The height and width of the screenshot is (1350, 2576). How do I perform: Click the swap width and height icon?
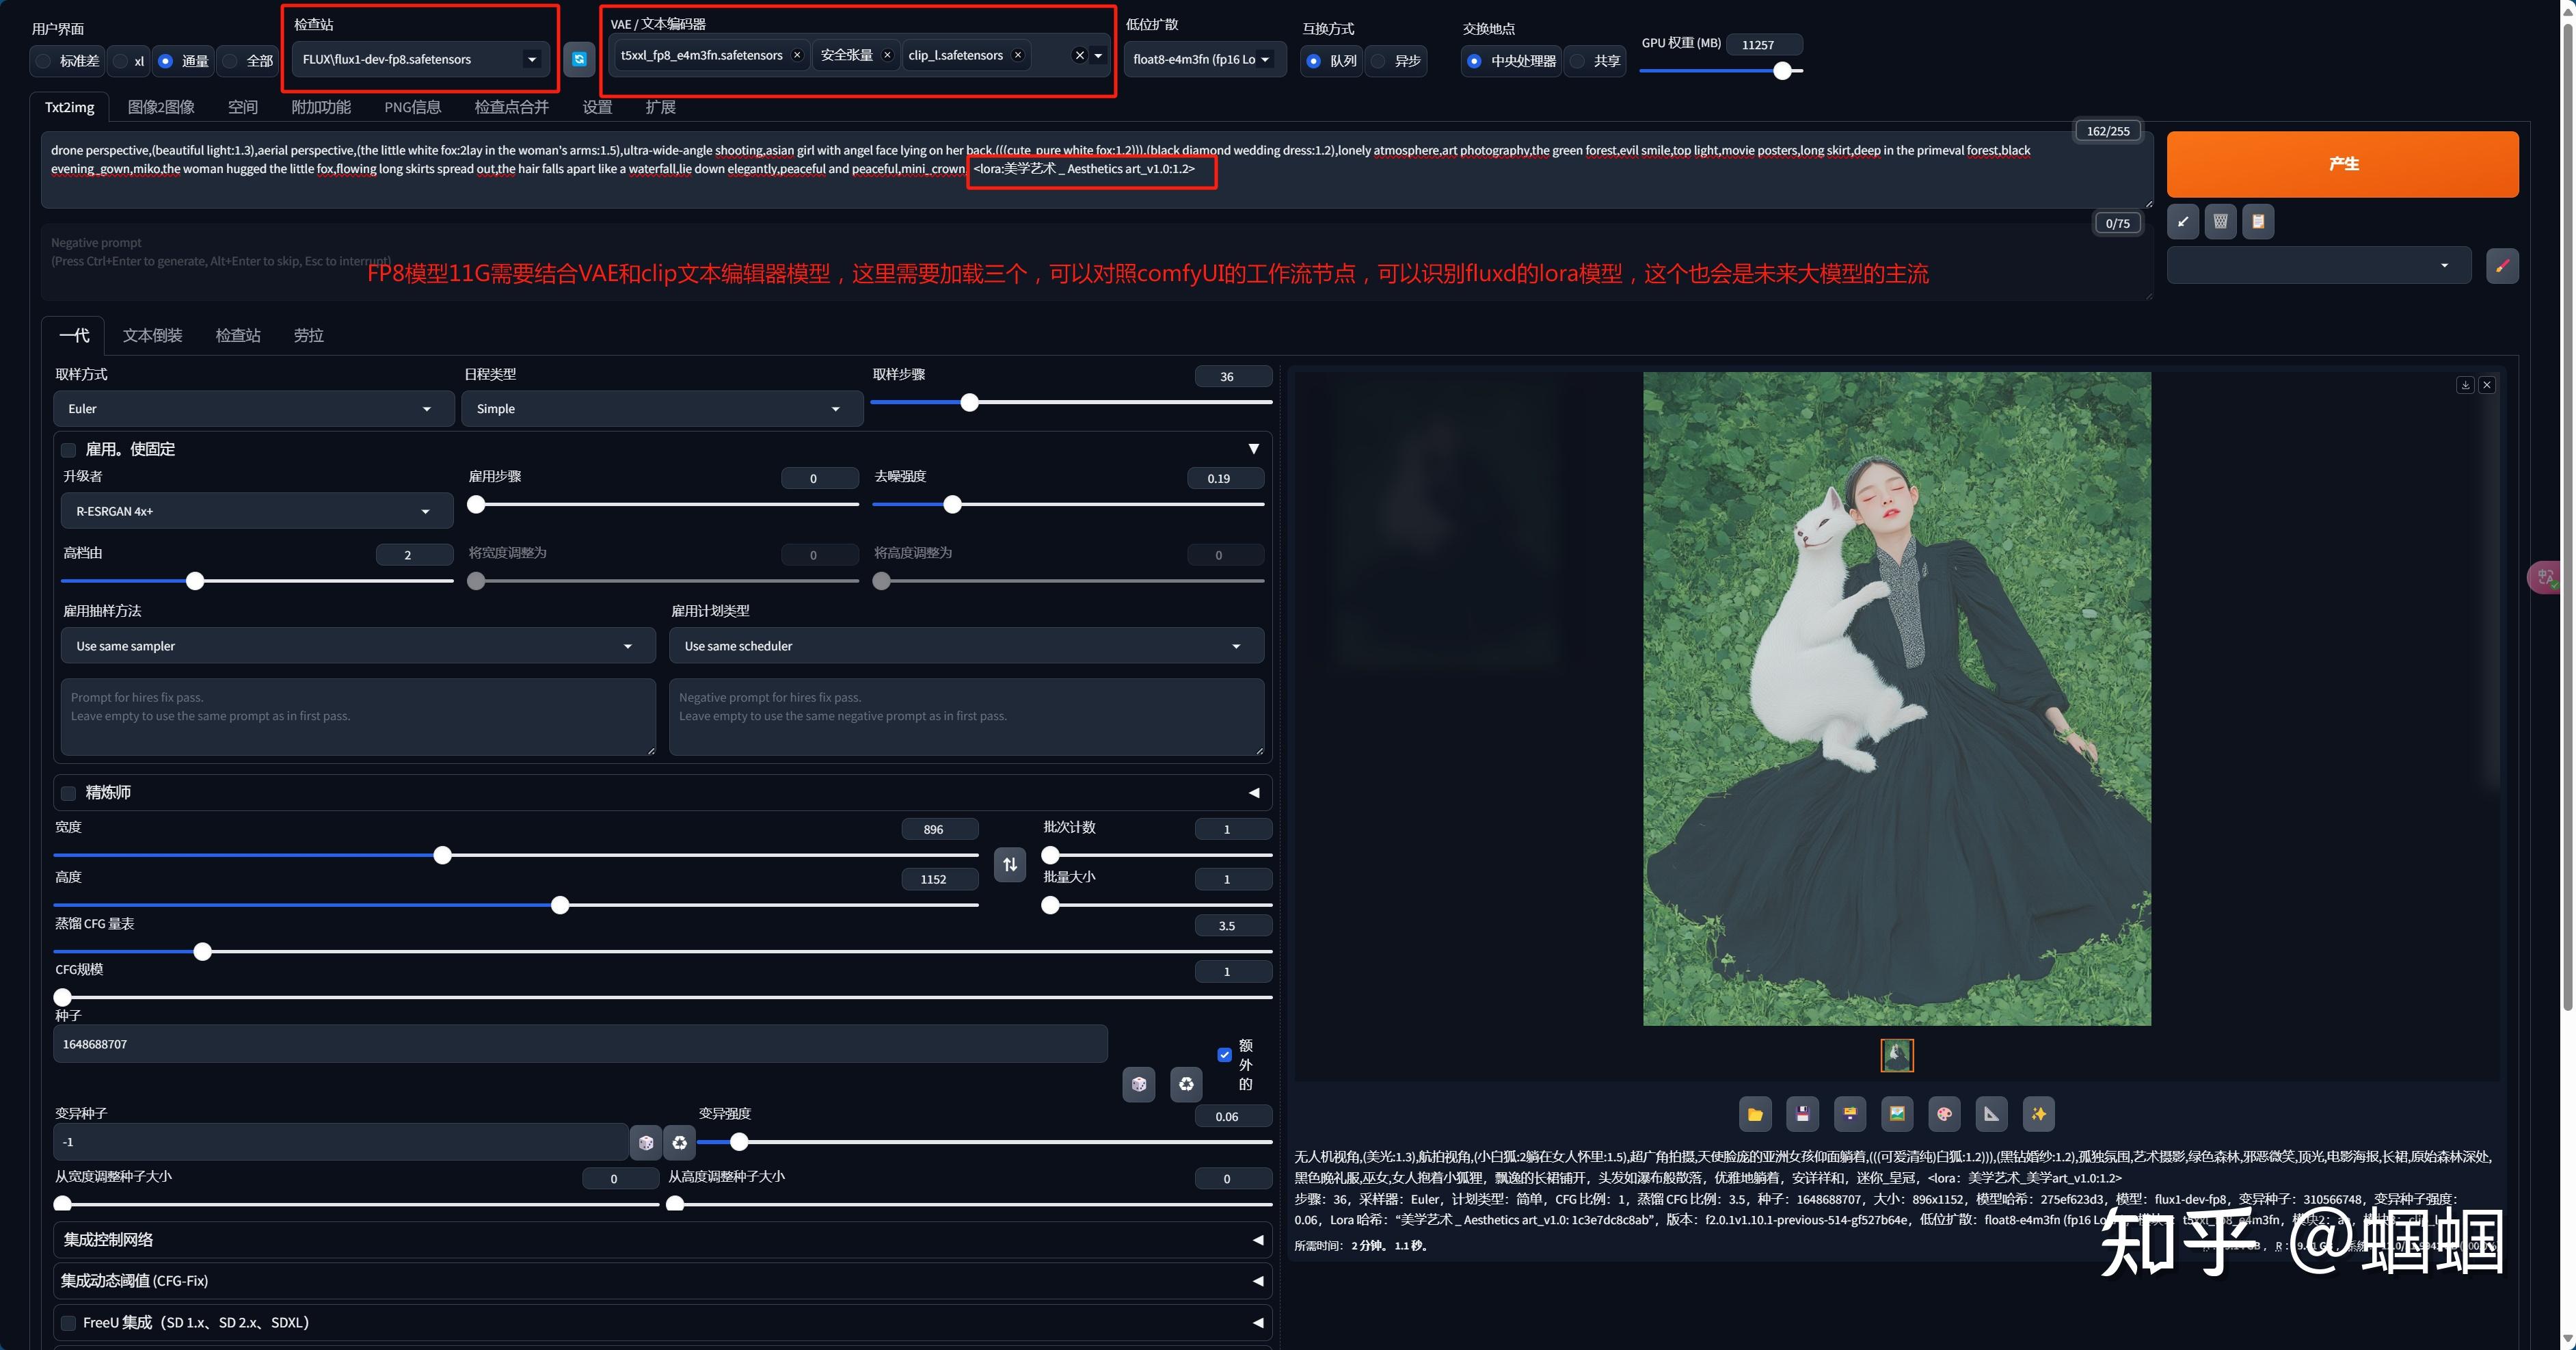tap(1009, 864)
